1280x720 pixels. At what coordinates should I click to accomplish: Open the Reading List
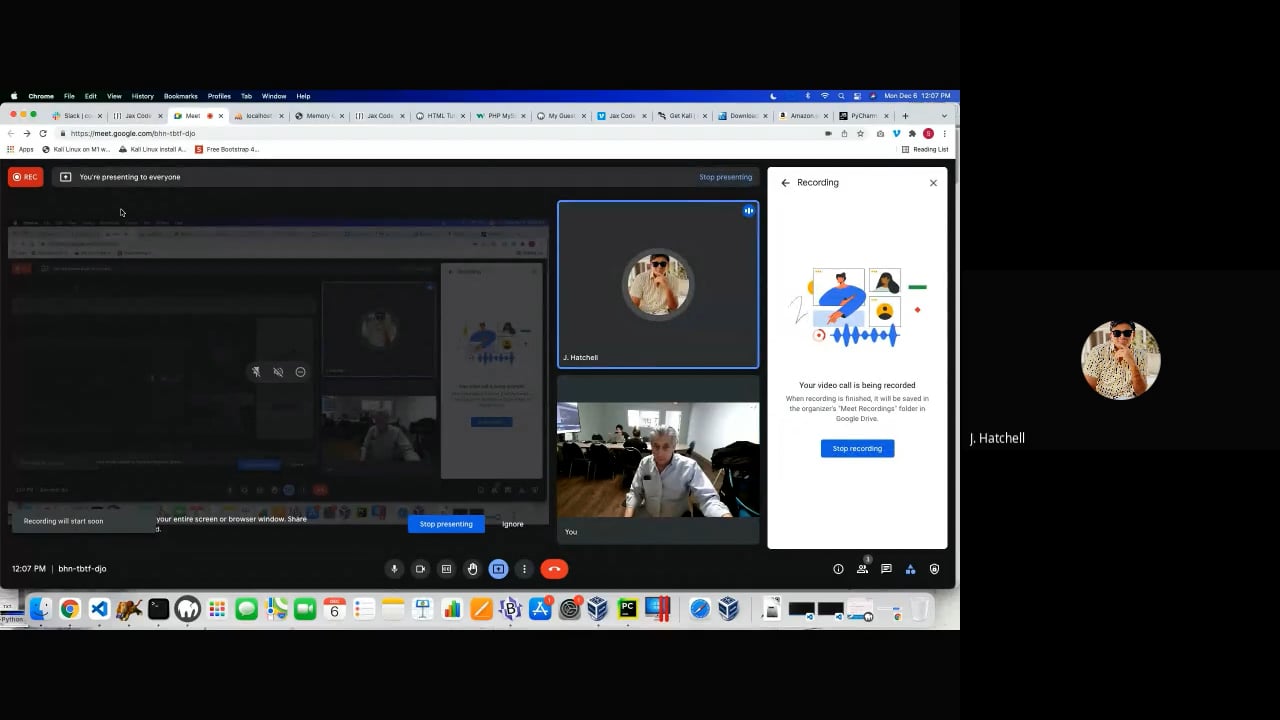coord(925,149)
